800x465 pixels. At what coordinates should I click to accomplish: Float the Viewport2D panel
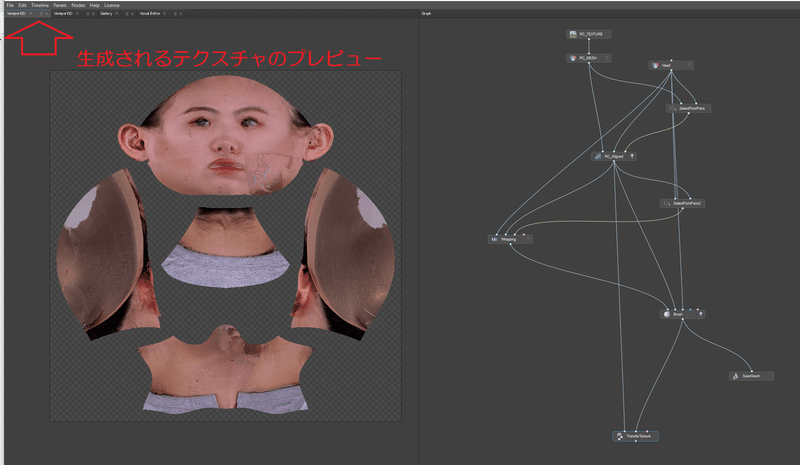point(41,14)
